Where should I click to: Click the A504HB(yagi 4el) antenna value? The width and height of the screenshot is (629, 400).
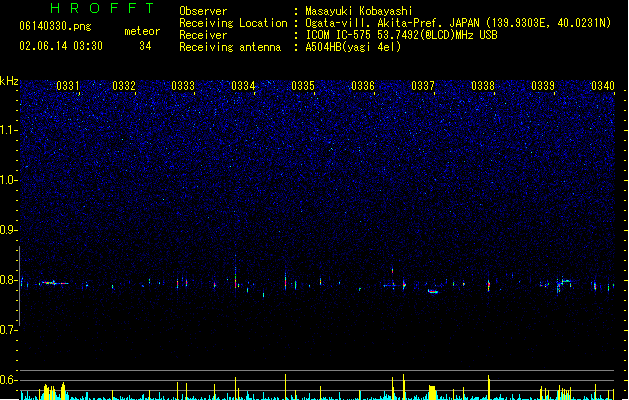click(353, 47)
